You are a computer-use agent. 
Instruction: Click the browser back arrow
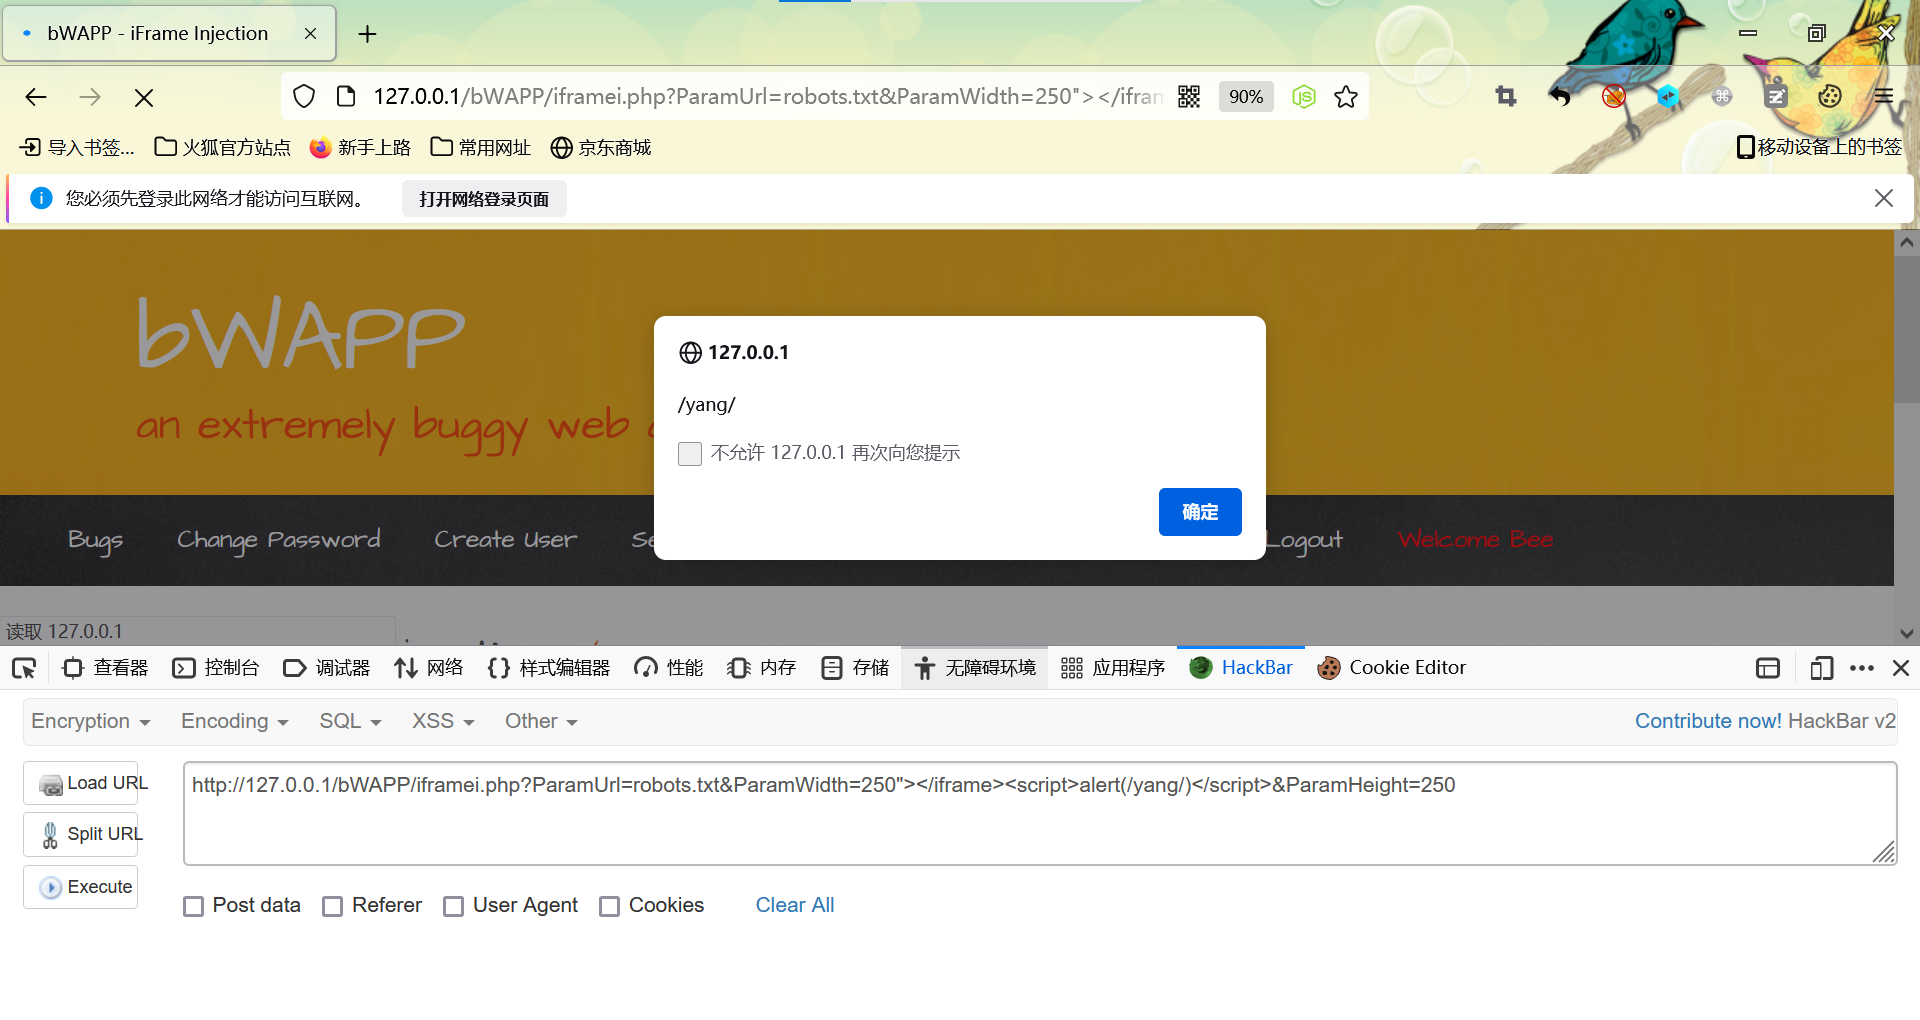36,97
